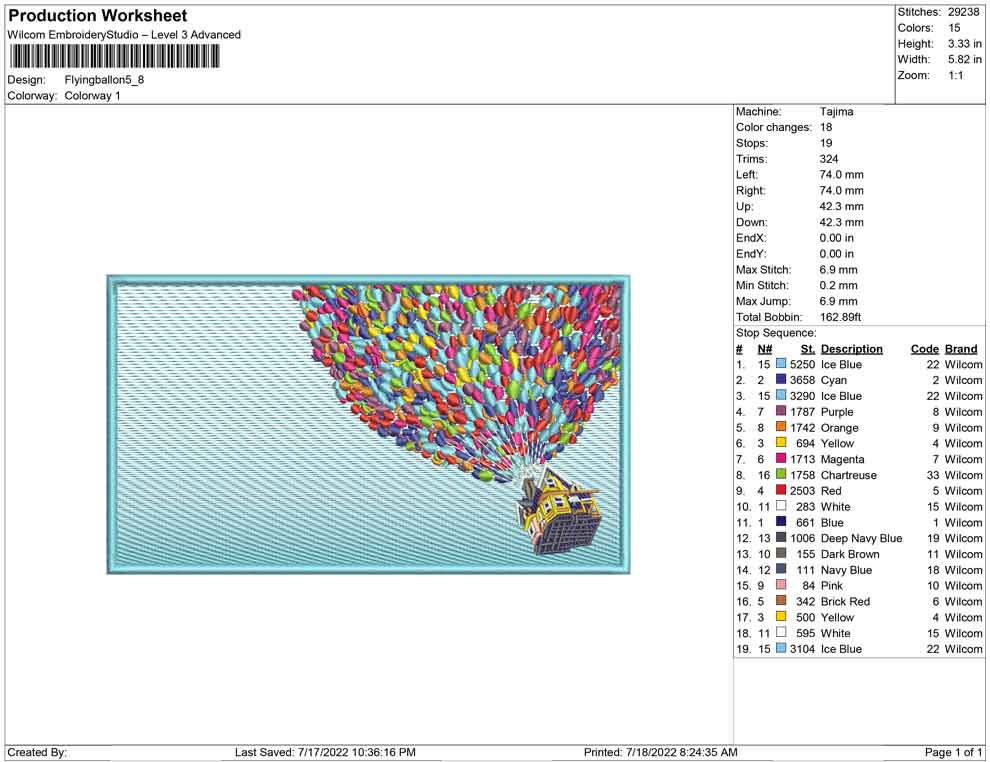Choose the White swatch with 595 stitches
Viewport: 990px width, 762px height.
tap(781, 632)
